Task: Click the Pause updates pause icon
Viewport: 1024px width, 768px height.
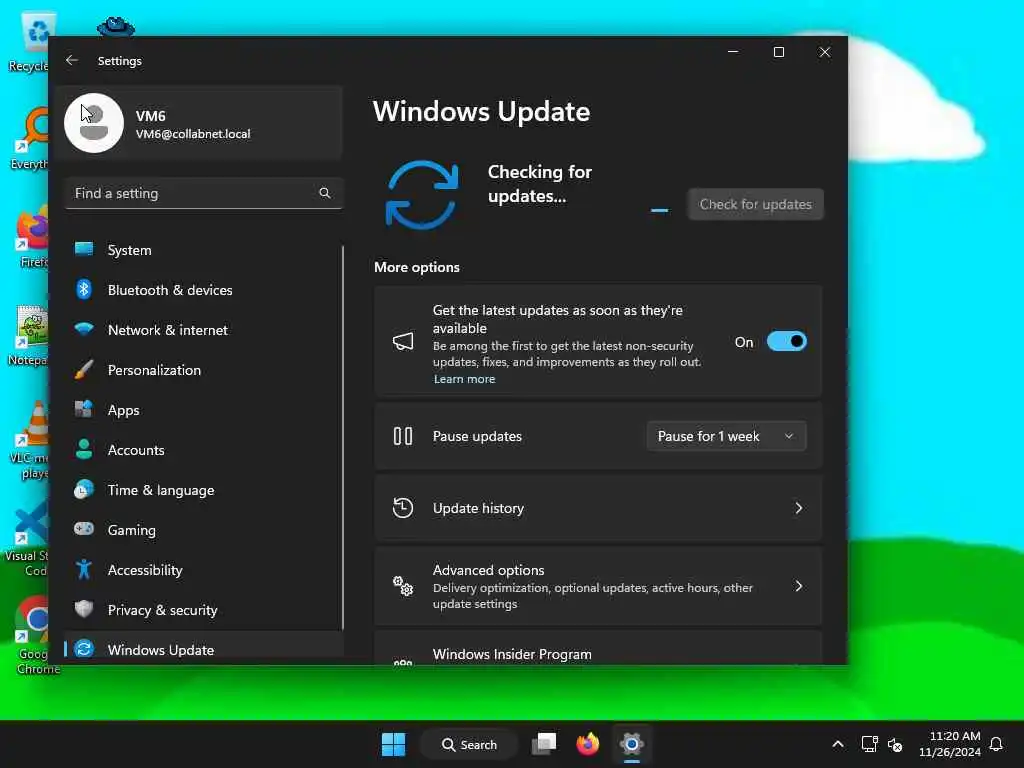Action: pos(403,436)
